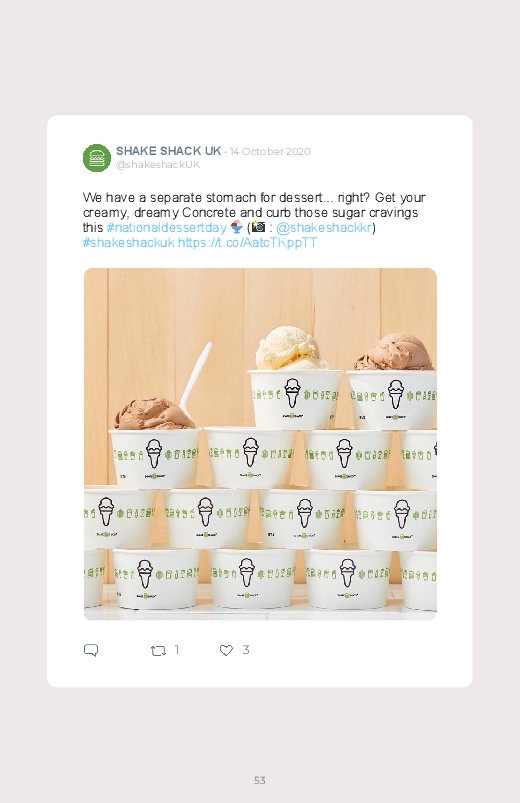Open the SHAKE SHACK UK profile name

coord(169,151)
